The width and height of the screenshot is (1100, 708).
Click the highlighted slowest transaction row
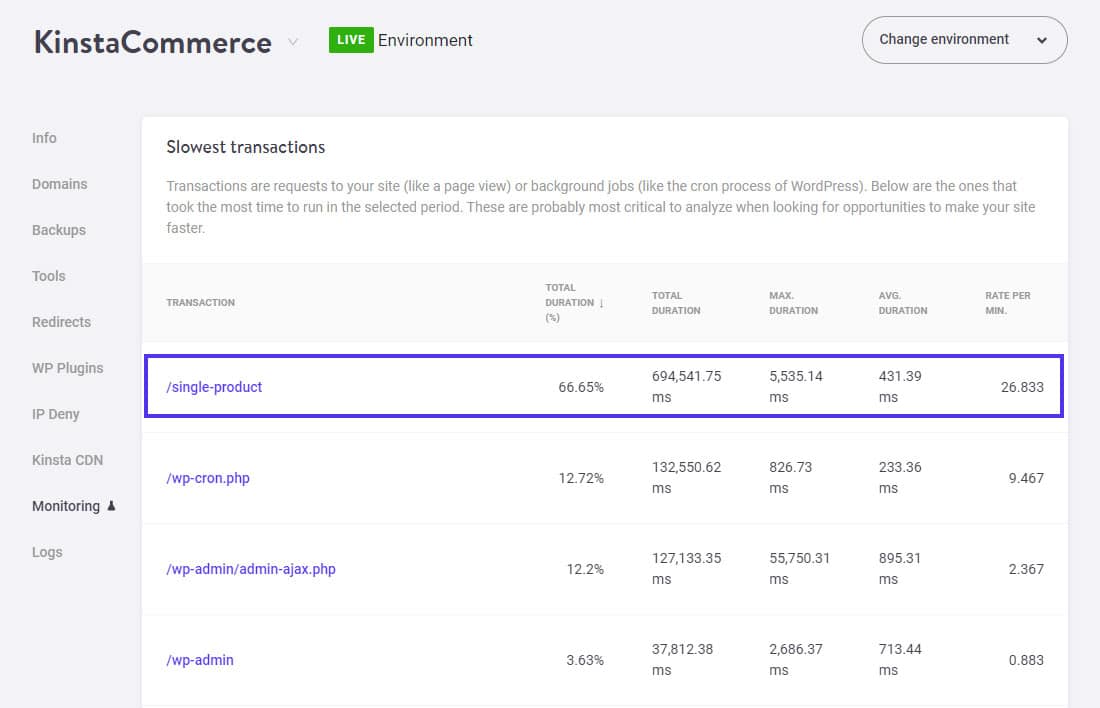[x=604, y=386]
